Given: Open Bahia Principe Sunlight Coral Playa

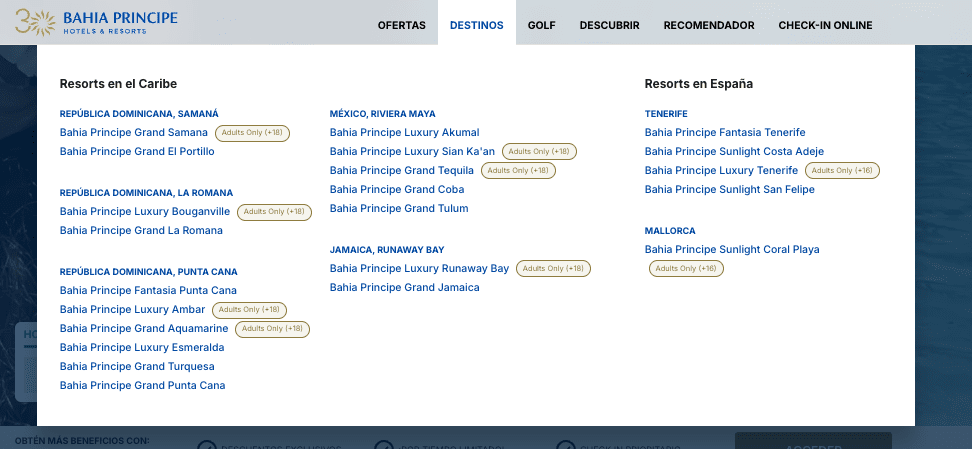Looking at the screenshot, I should click(x=732, y=250).
